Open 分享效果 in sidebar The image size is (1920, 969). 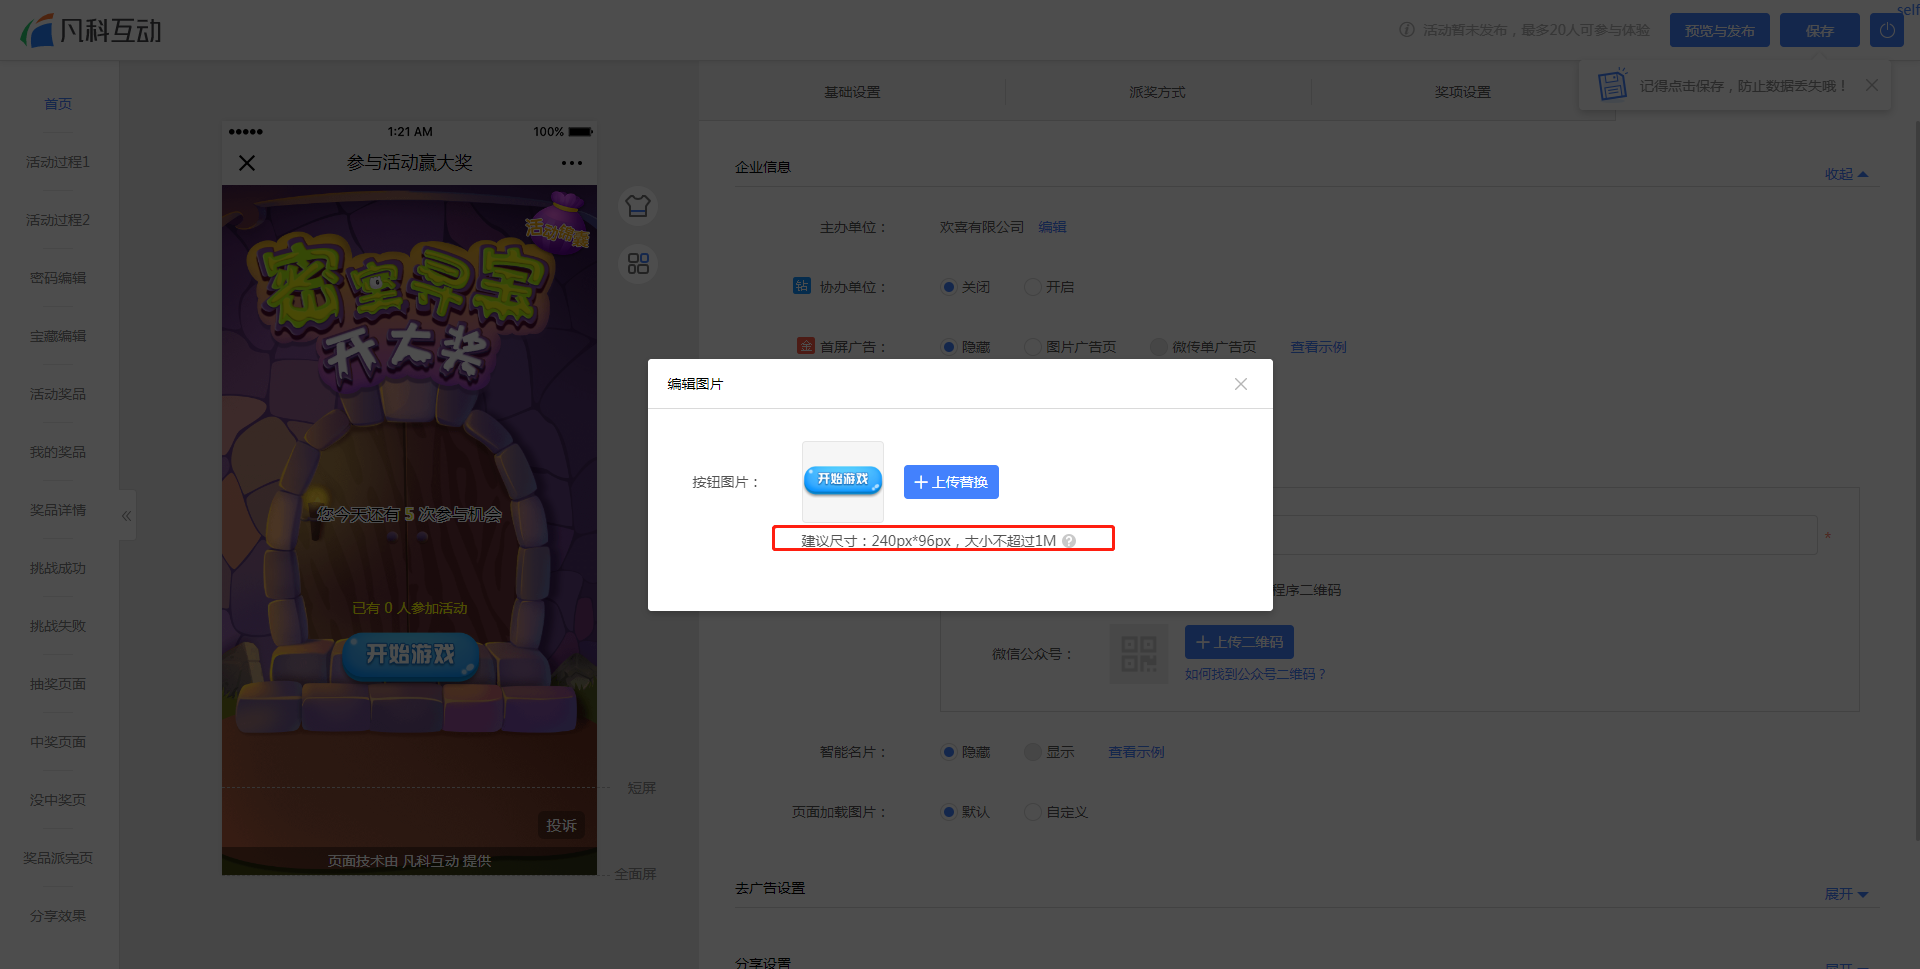point(58,916)
